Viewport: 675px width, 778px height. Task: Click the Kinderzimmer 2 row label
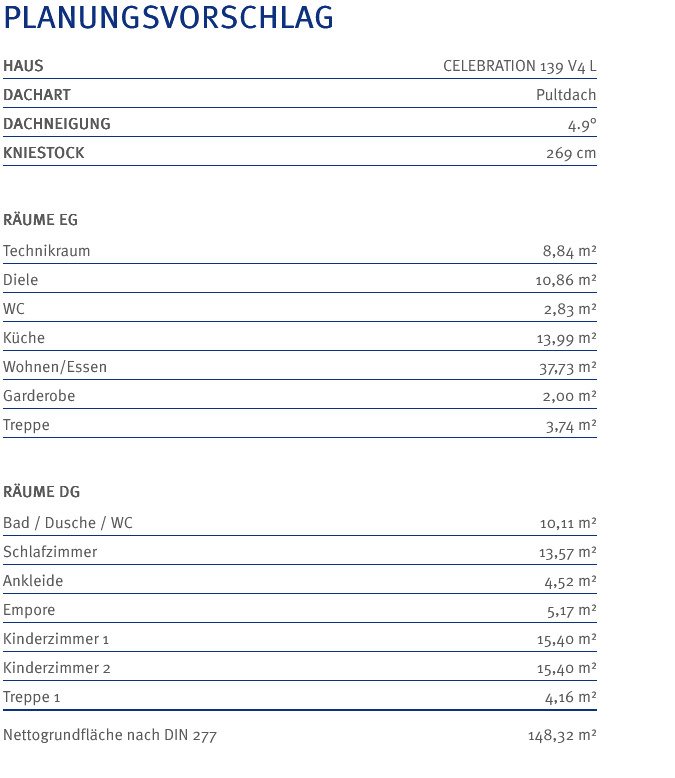57,668
